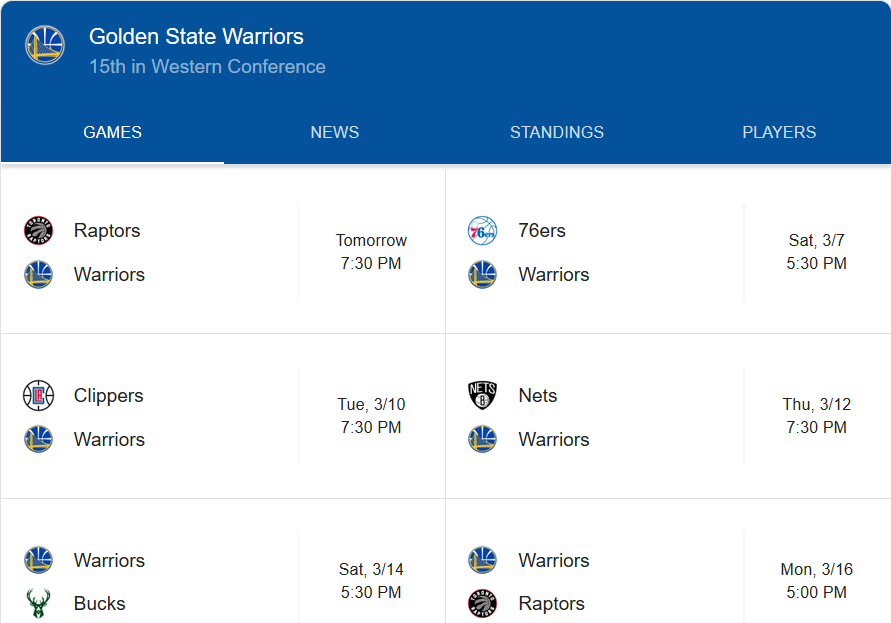Image resolution: width=891 pixels, height=623 pixels.
Task: Click Warriors logo in the Clippers matchup
Action: [x=38, y=439]
